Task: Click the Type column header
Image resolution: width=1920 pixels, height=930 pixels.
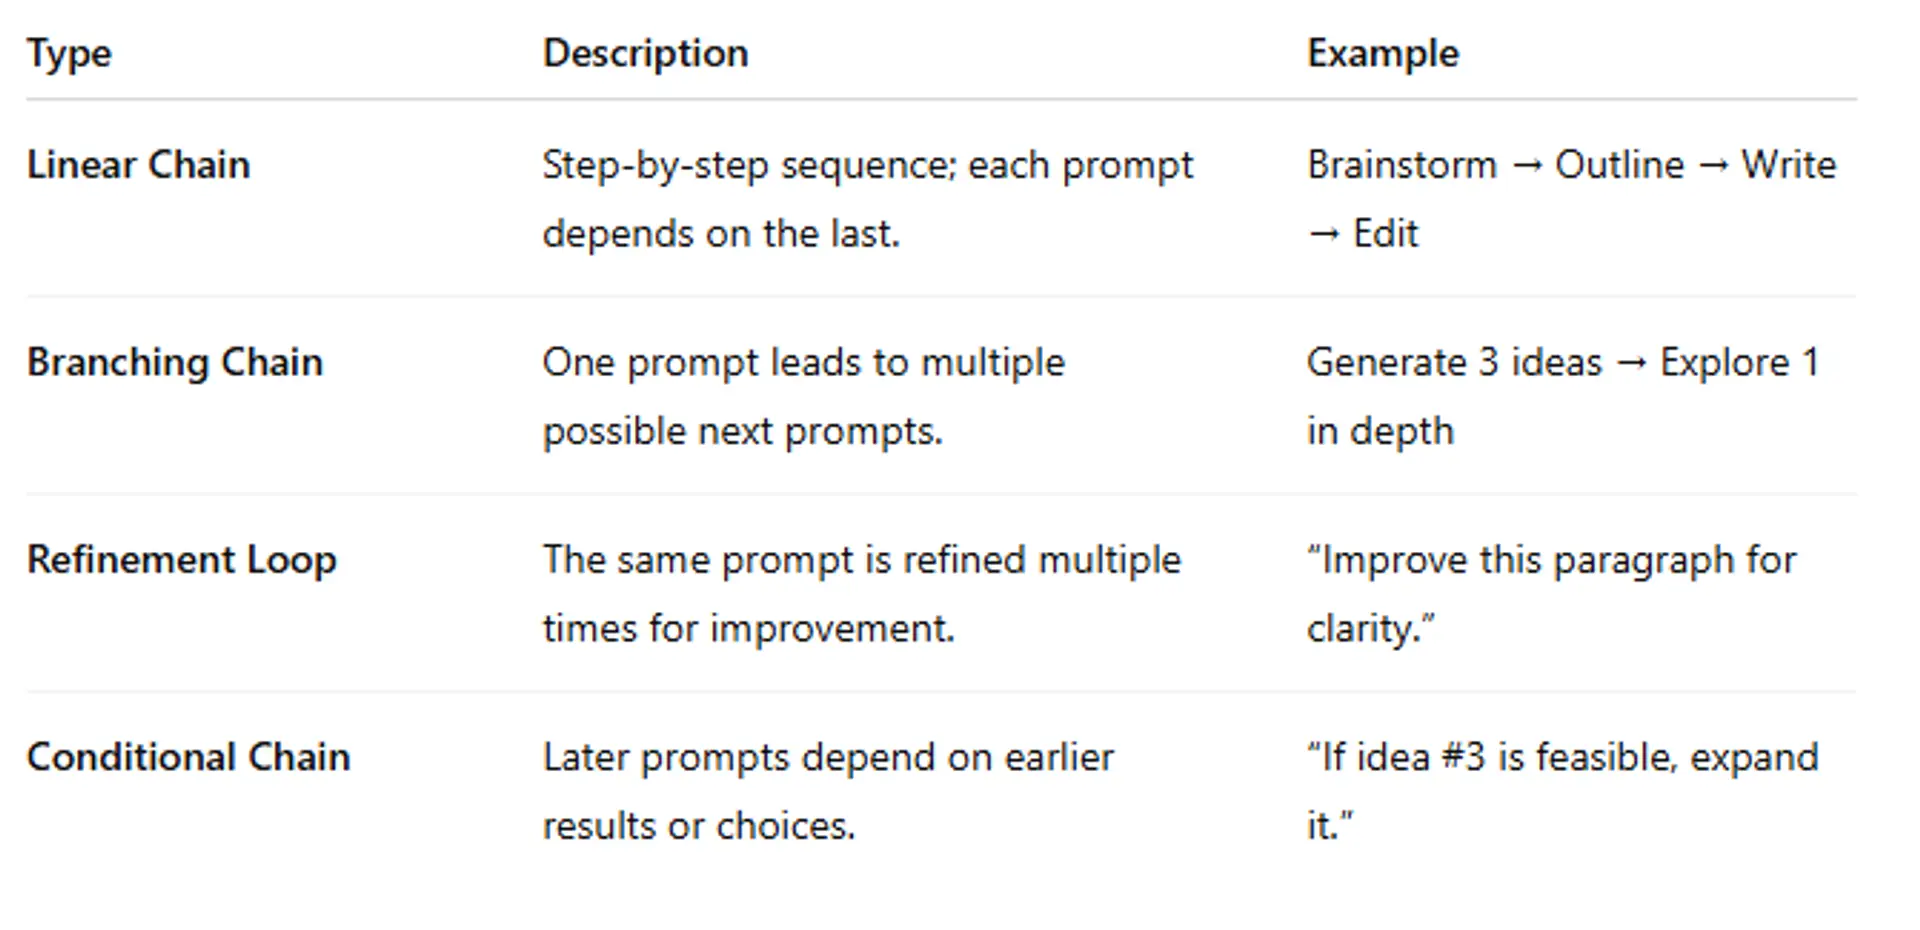Action: click(69, 53)
